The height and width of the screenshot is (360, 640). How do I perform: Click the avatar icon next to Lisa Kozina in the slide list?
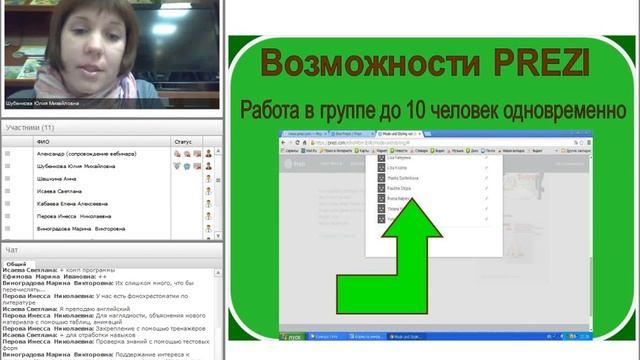click(381, 168)
